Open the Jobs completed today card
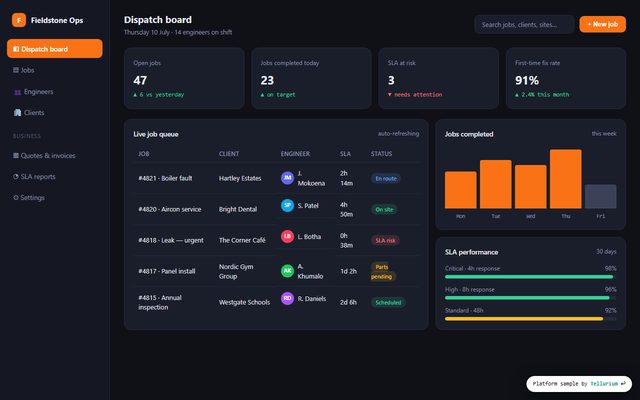This screenshot has height=400, width=640. tap(311, 78)
